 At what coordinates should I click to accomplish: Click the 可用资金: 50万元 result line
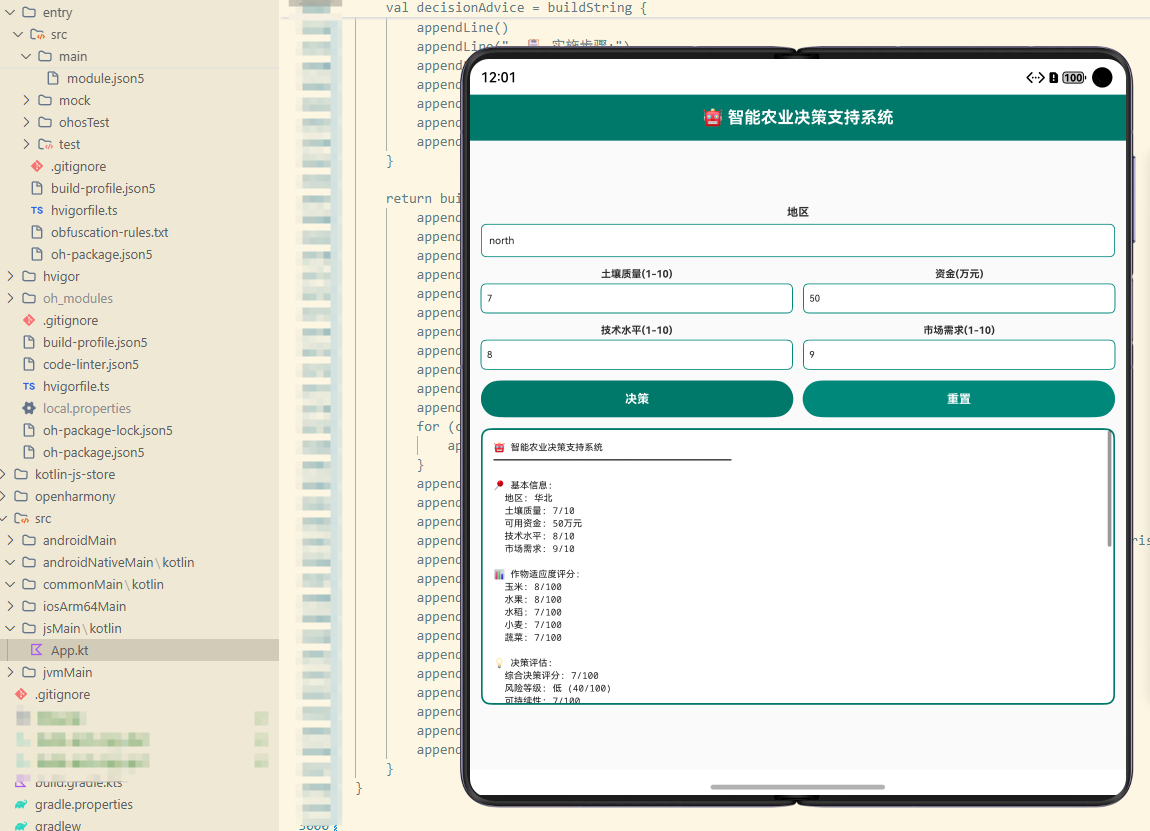(543, 523)
